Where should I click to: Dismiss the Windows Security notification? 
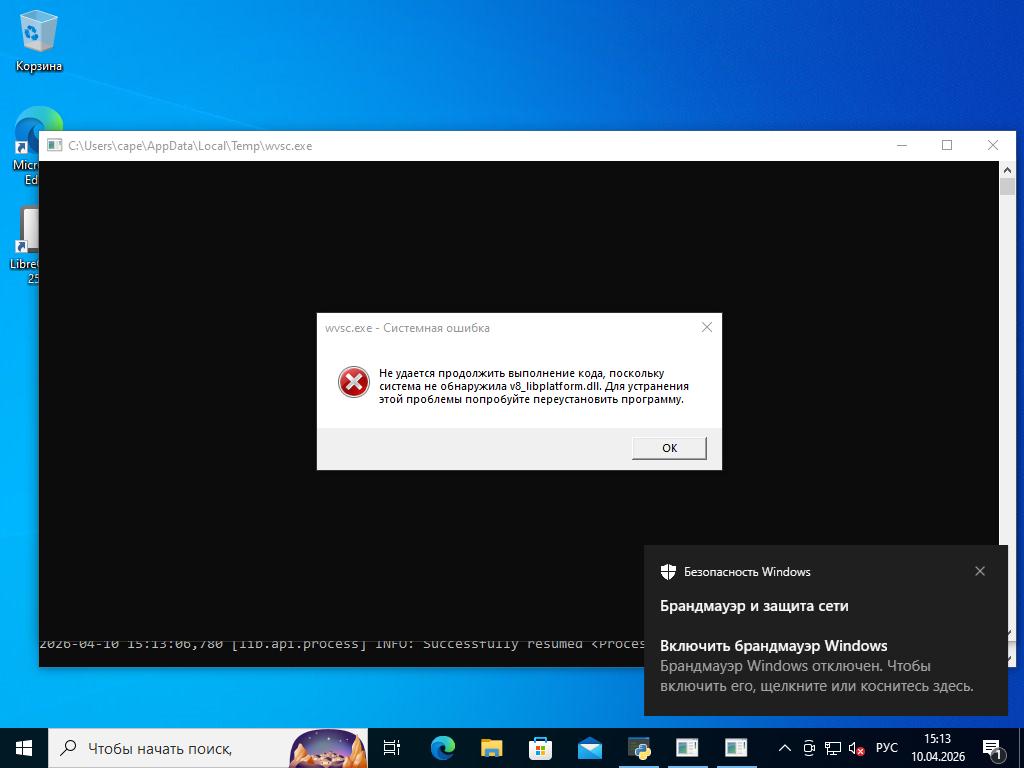click(979, 571)
